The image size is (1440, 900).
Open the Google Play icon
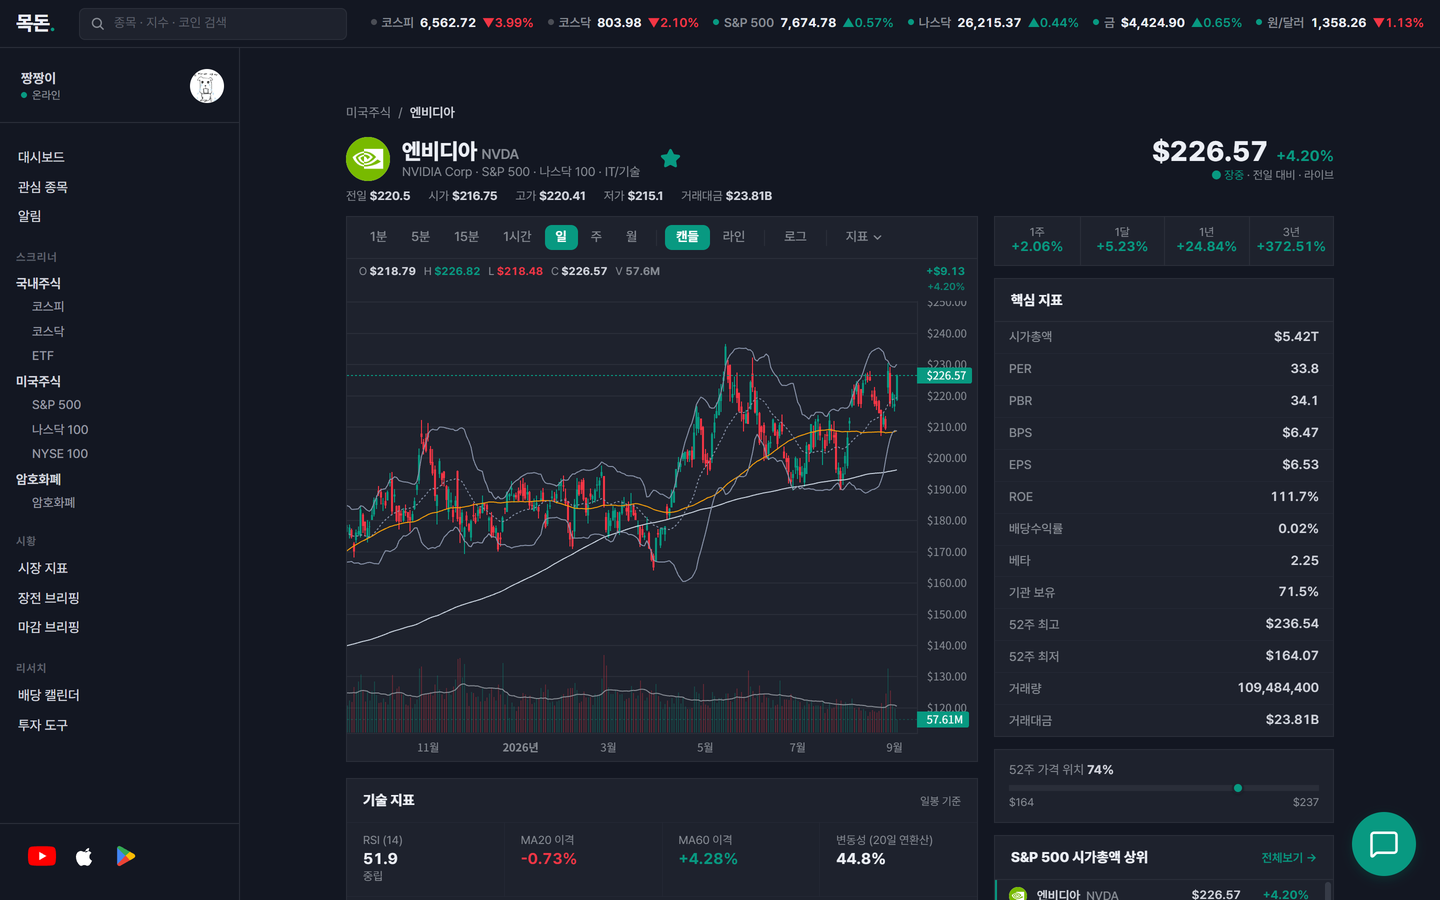(x=125, y=856)
